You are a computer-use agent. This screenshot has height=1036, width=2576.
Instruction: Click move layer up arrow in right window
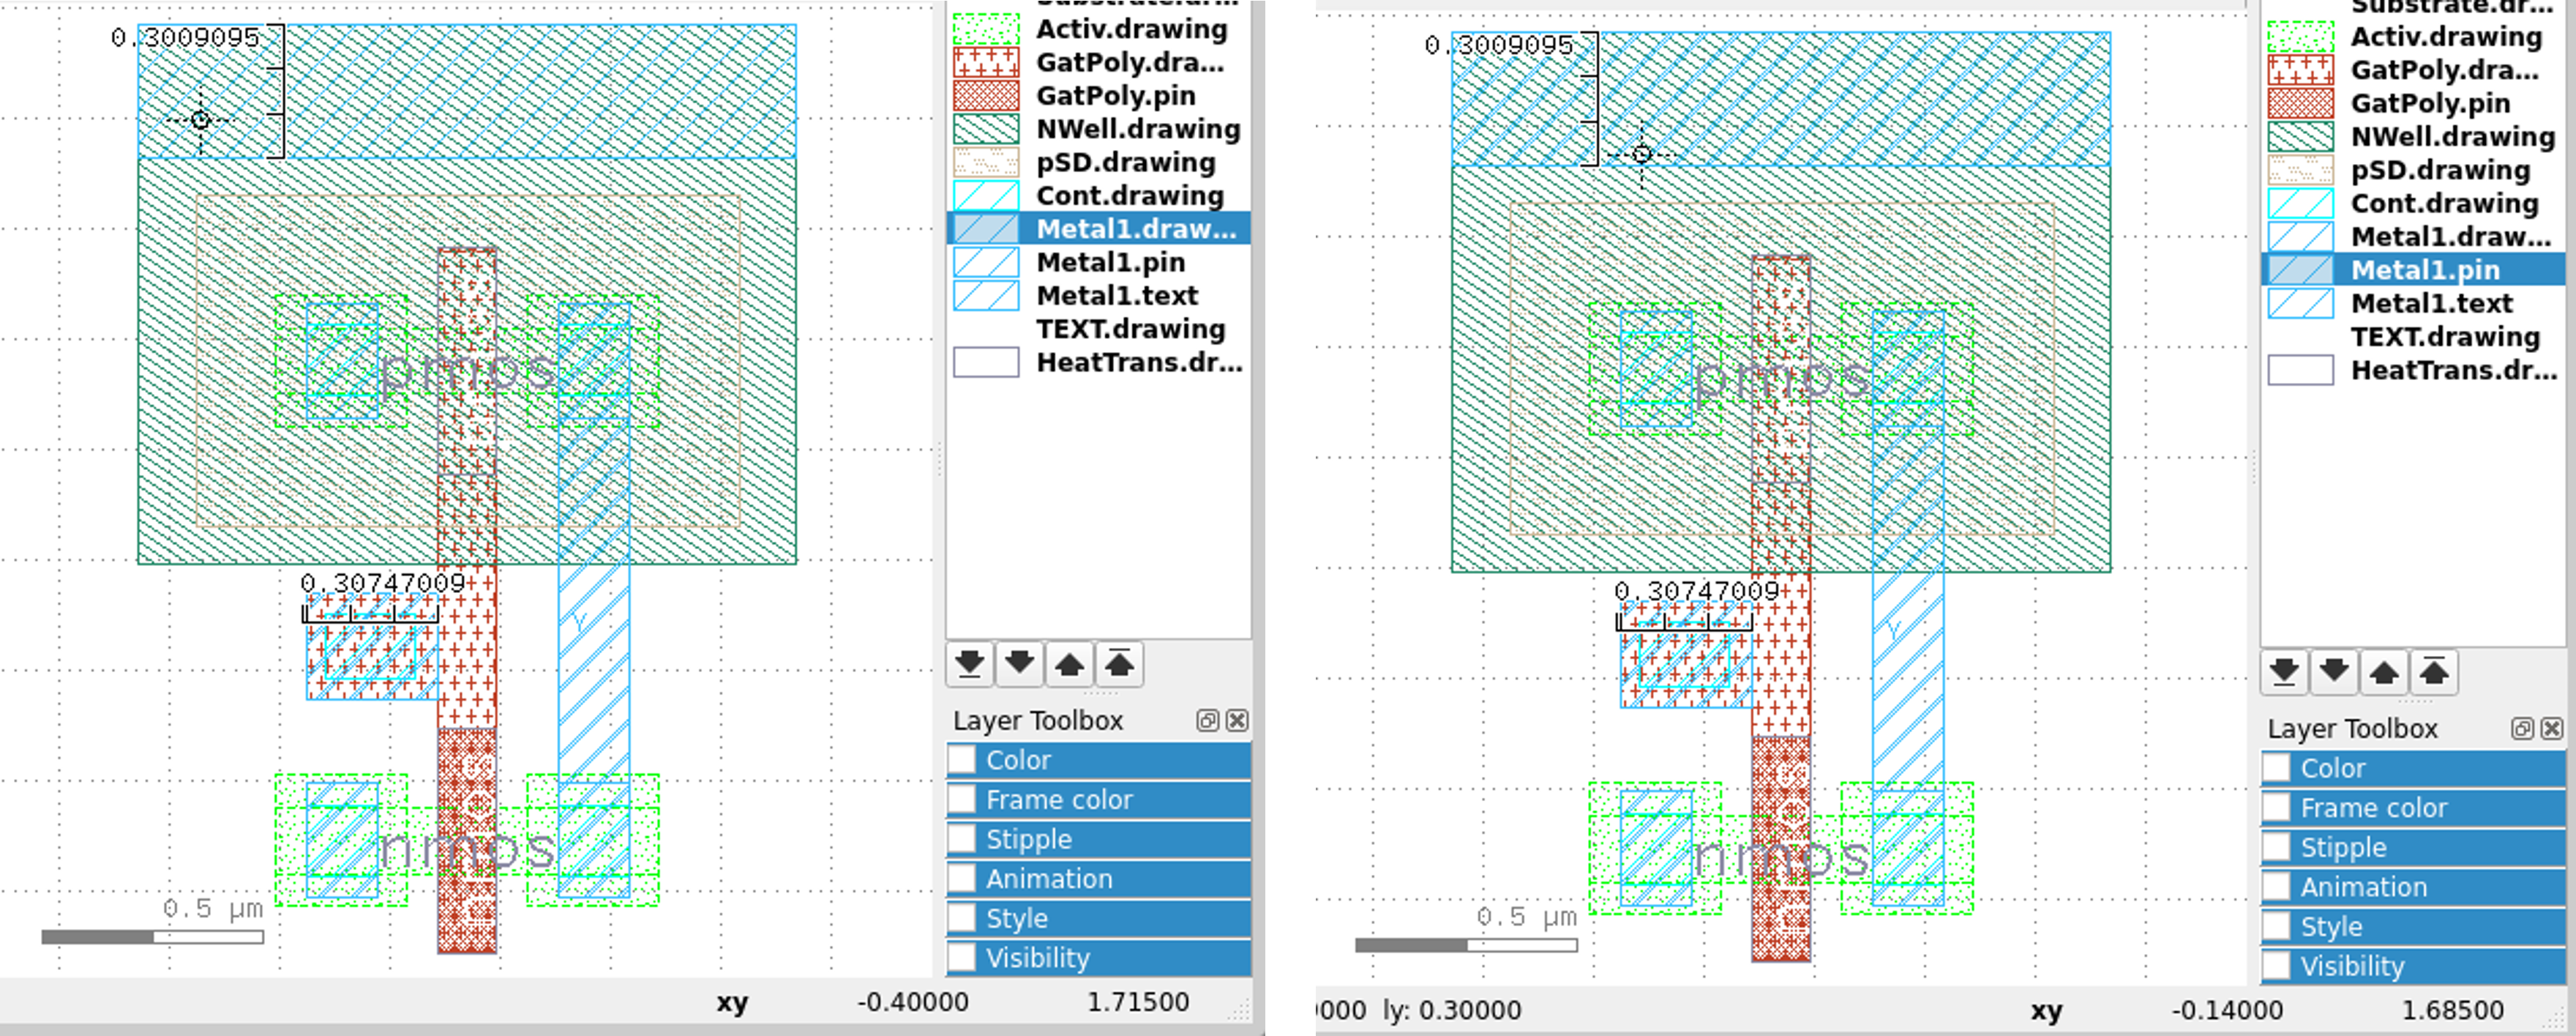coord(2384,672)
